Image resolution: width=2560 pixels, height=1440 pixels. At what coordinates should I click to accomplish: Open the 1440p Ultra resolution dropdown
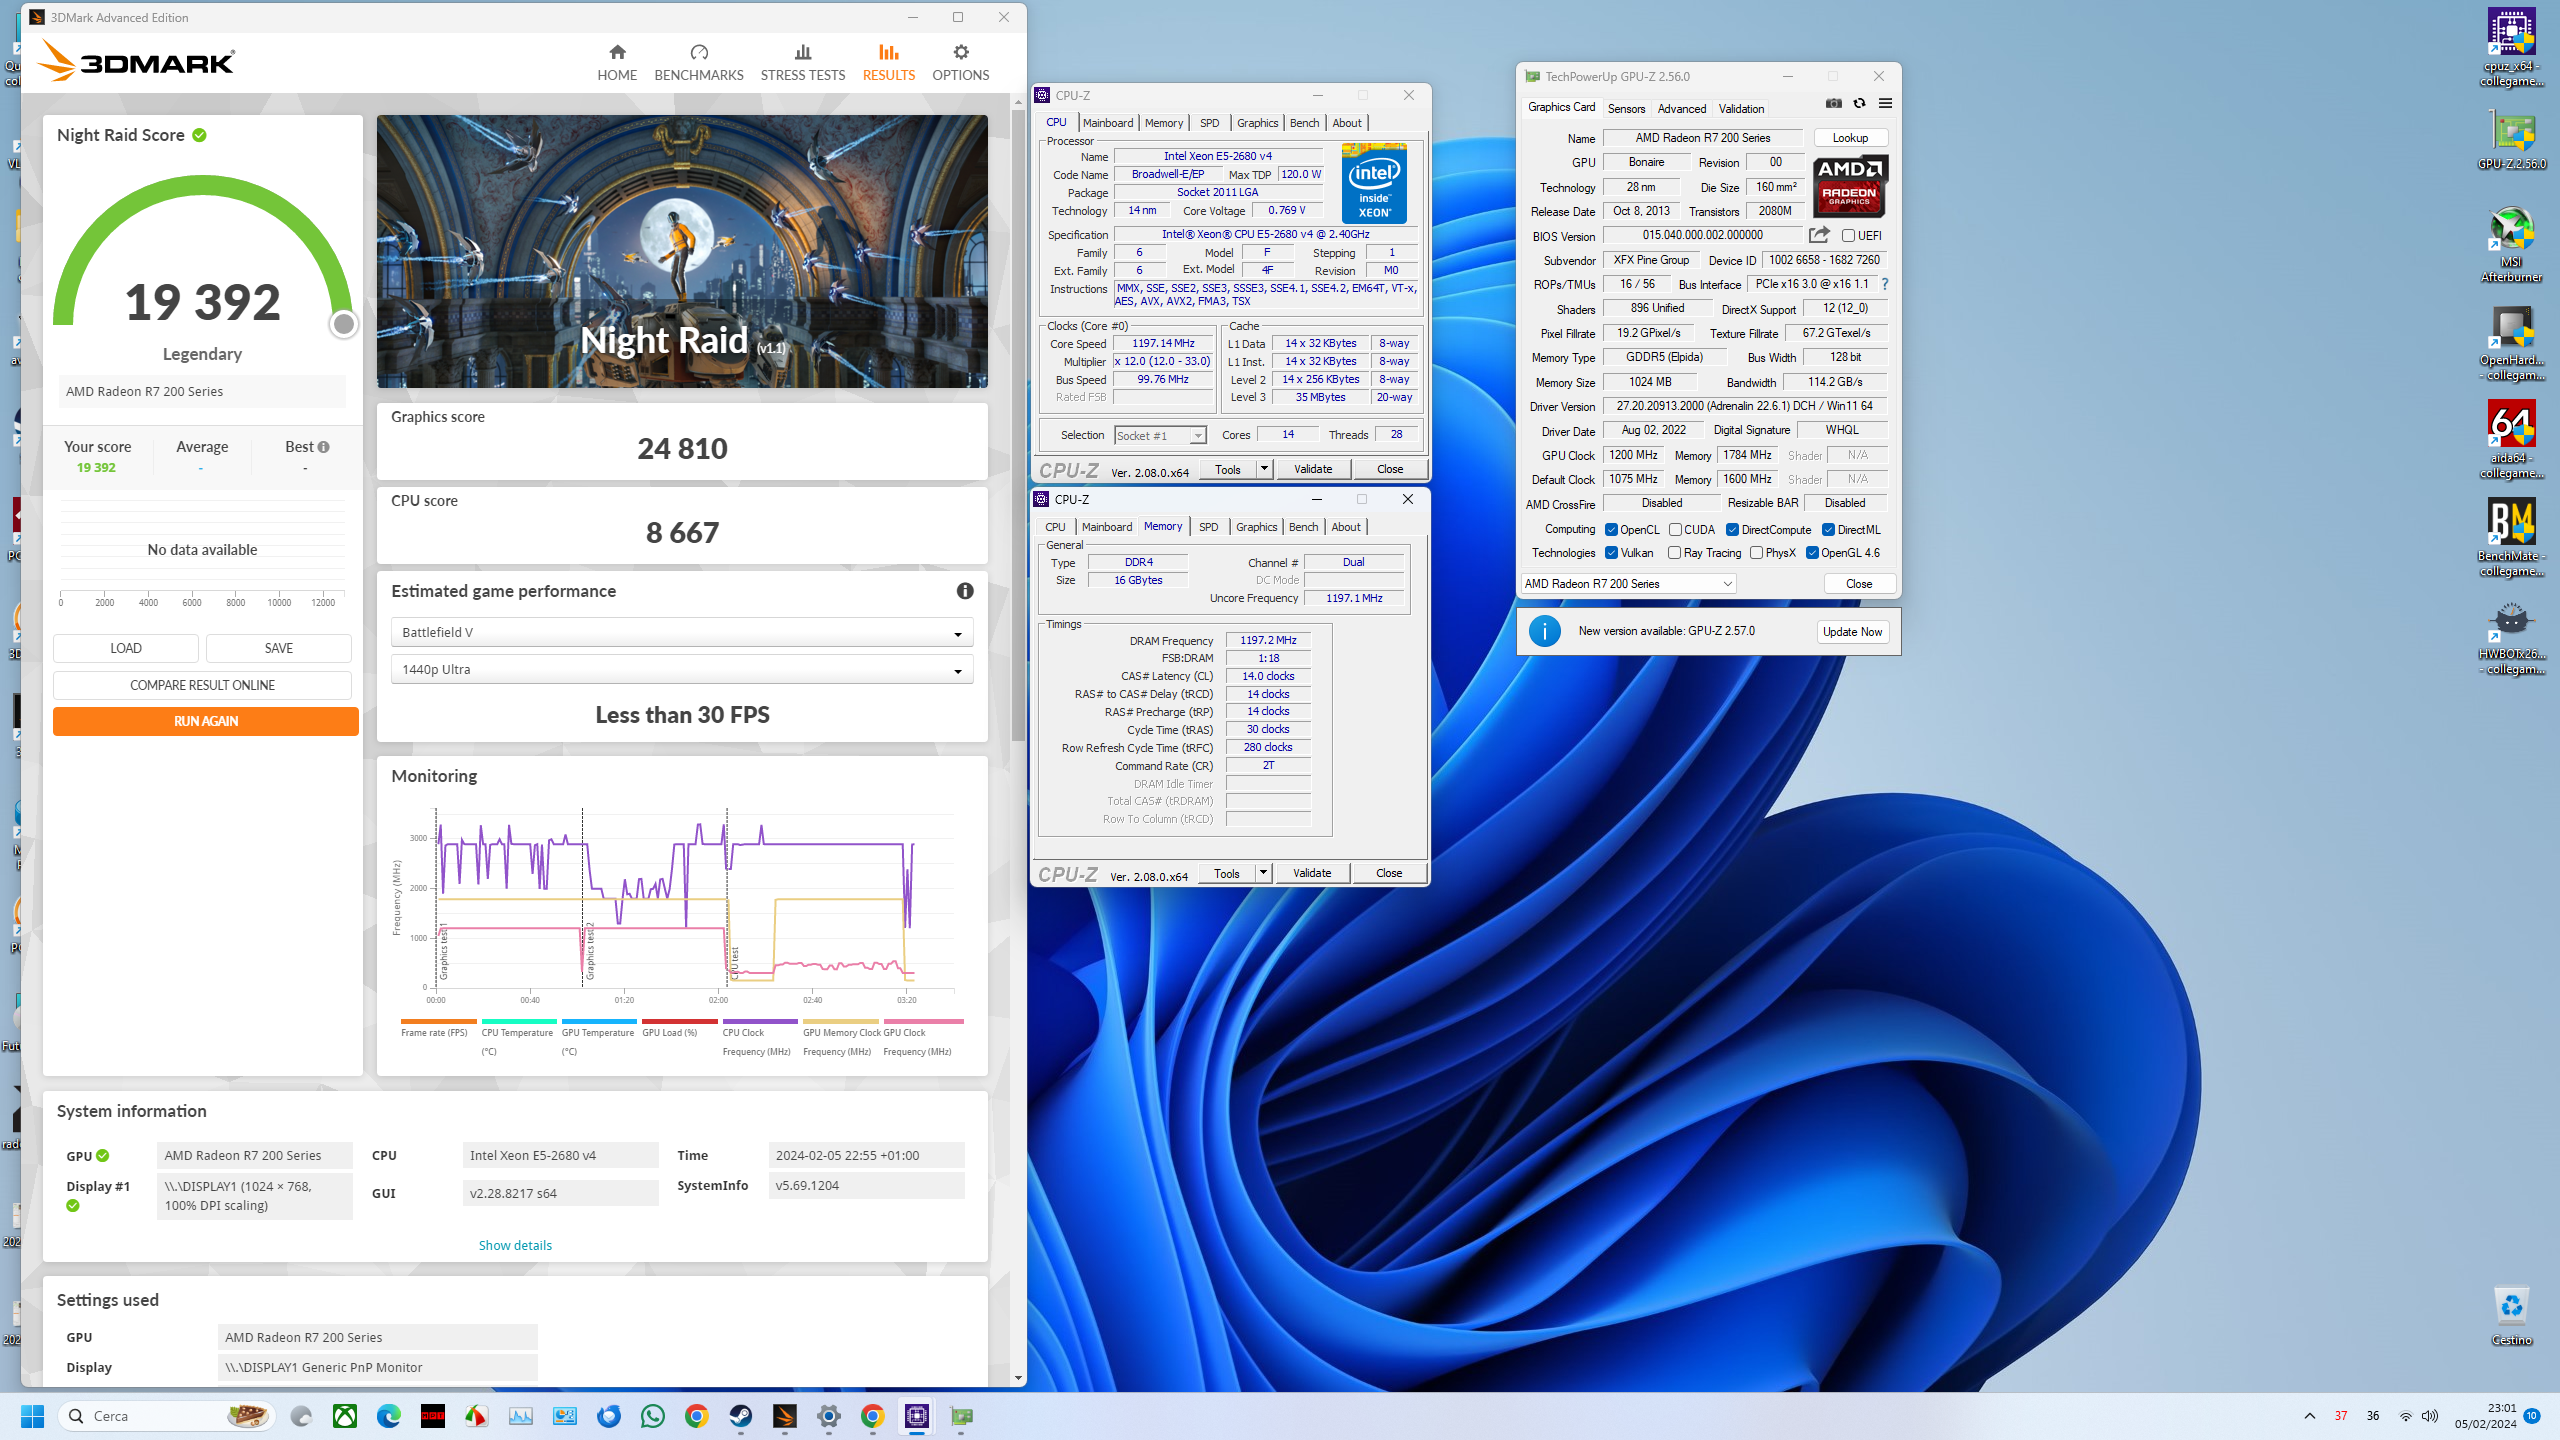pyautogui.click(x=682, y=669)
